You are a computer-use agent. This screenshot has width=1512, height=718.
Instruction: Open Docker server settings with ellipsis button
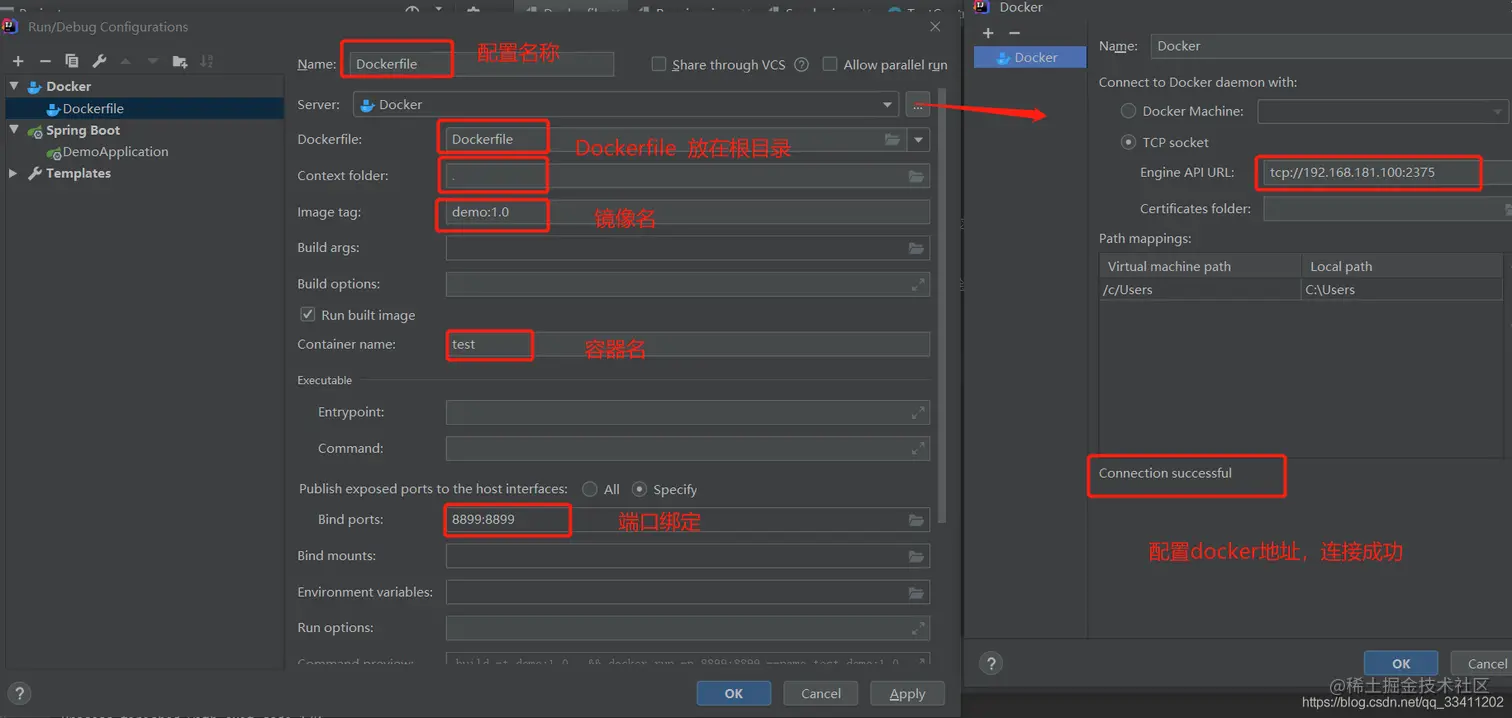(x=917, y=104)
